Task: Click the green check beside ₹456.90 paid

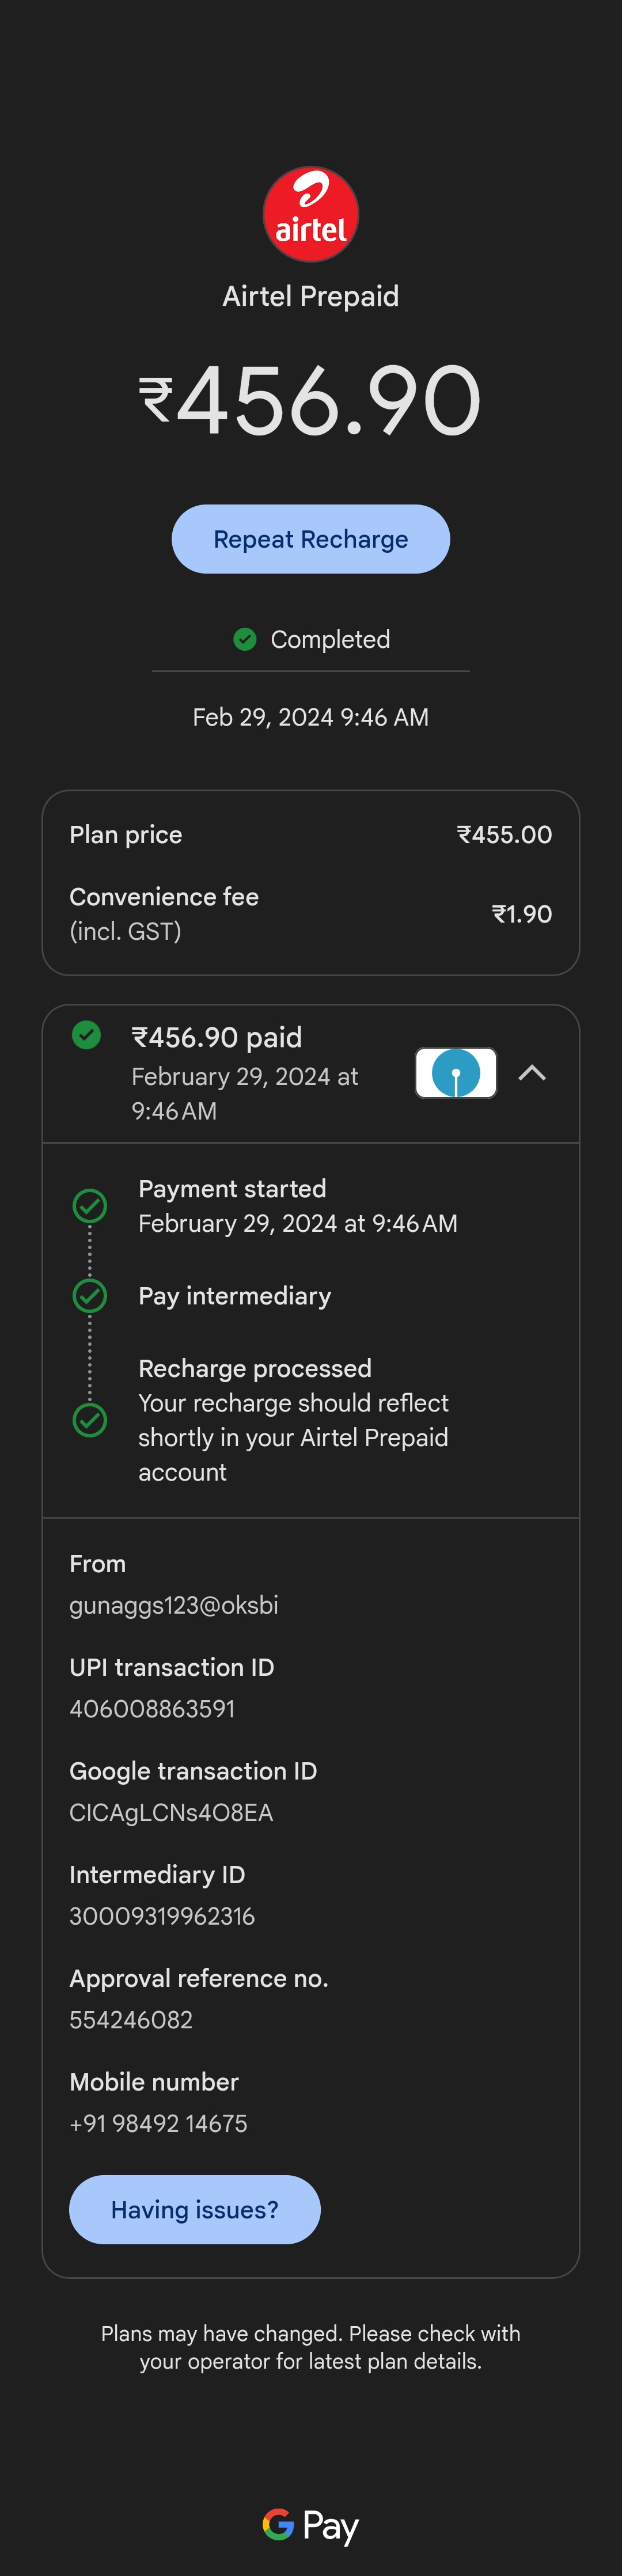Action: tap(87, 1035)
